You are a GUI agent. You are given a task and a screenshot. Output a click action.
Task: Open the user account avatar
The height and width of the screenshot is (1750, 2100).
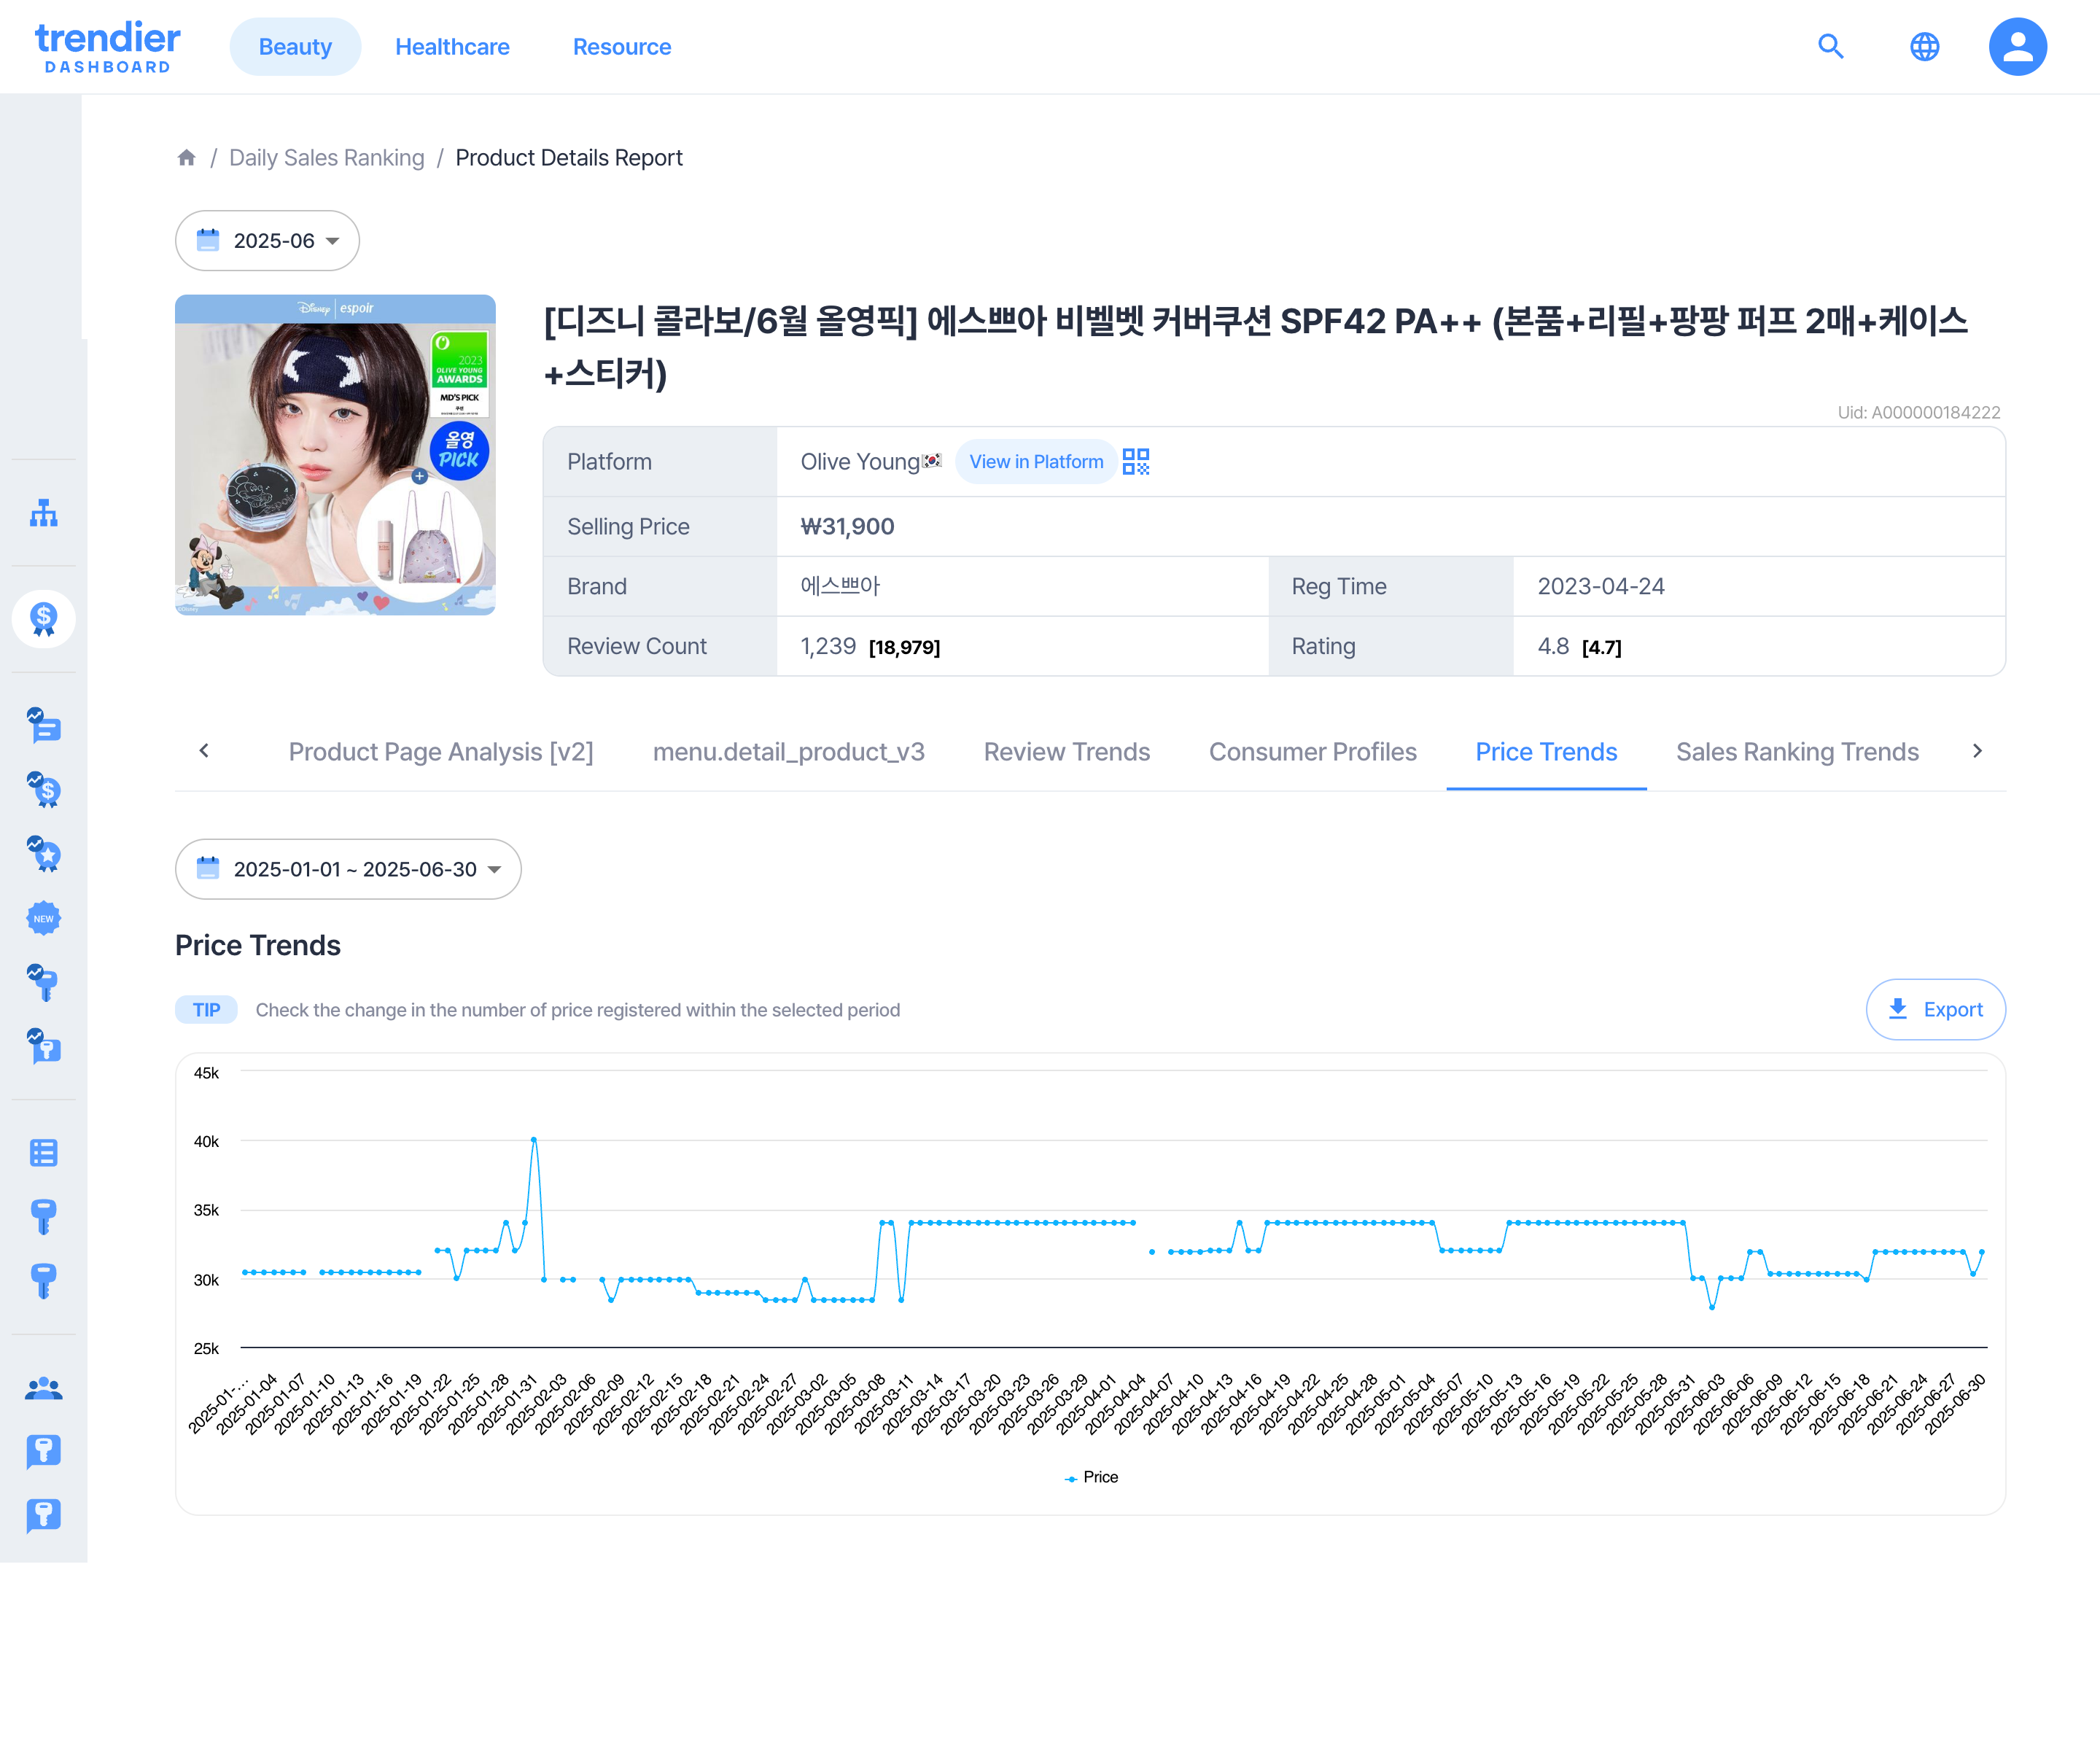coord(2017,46)
